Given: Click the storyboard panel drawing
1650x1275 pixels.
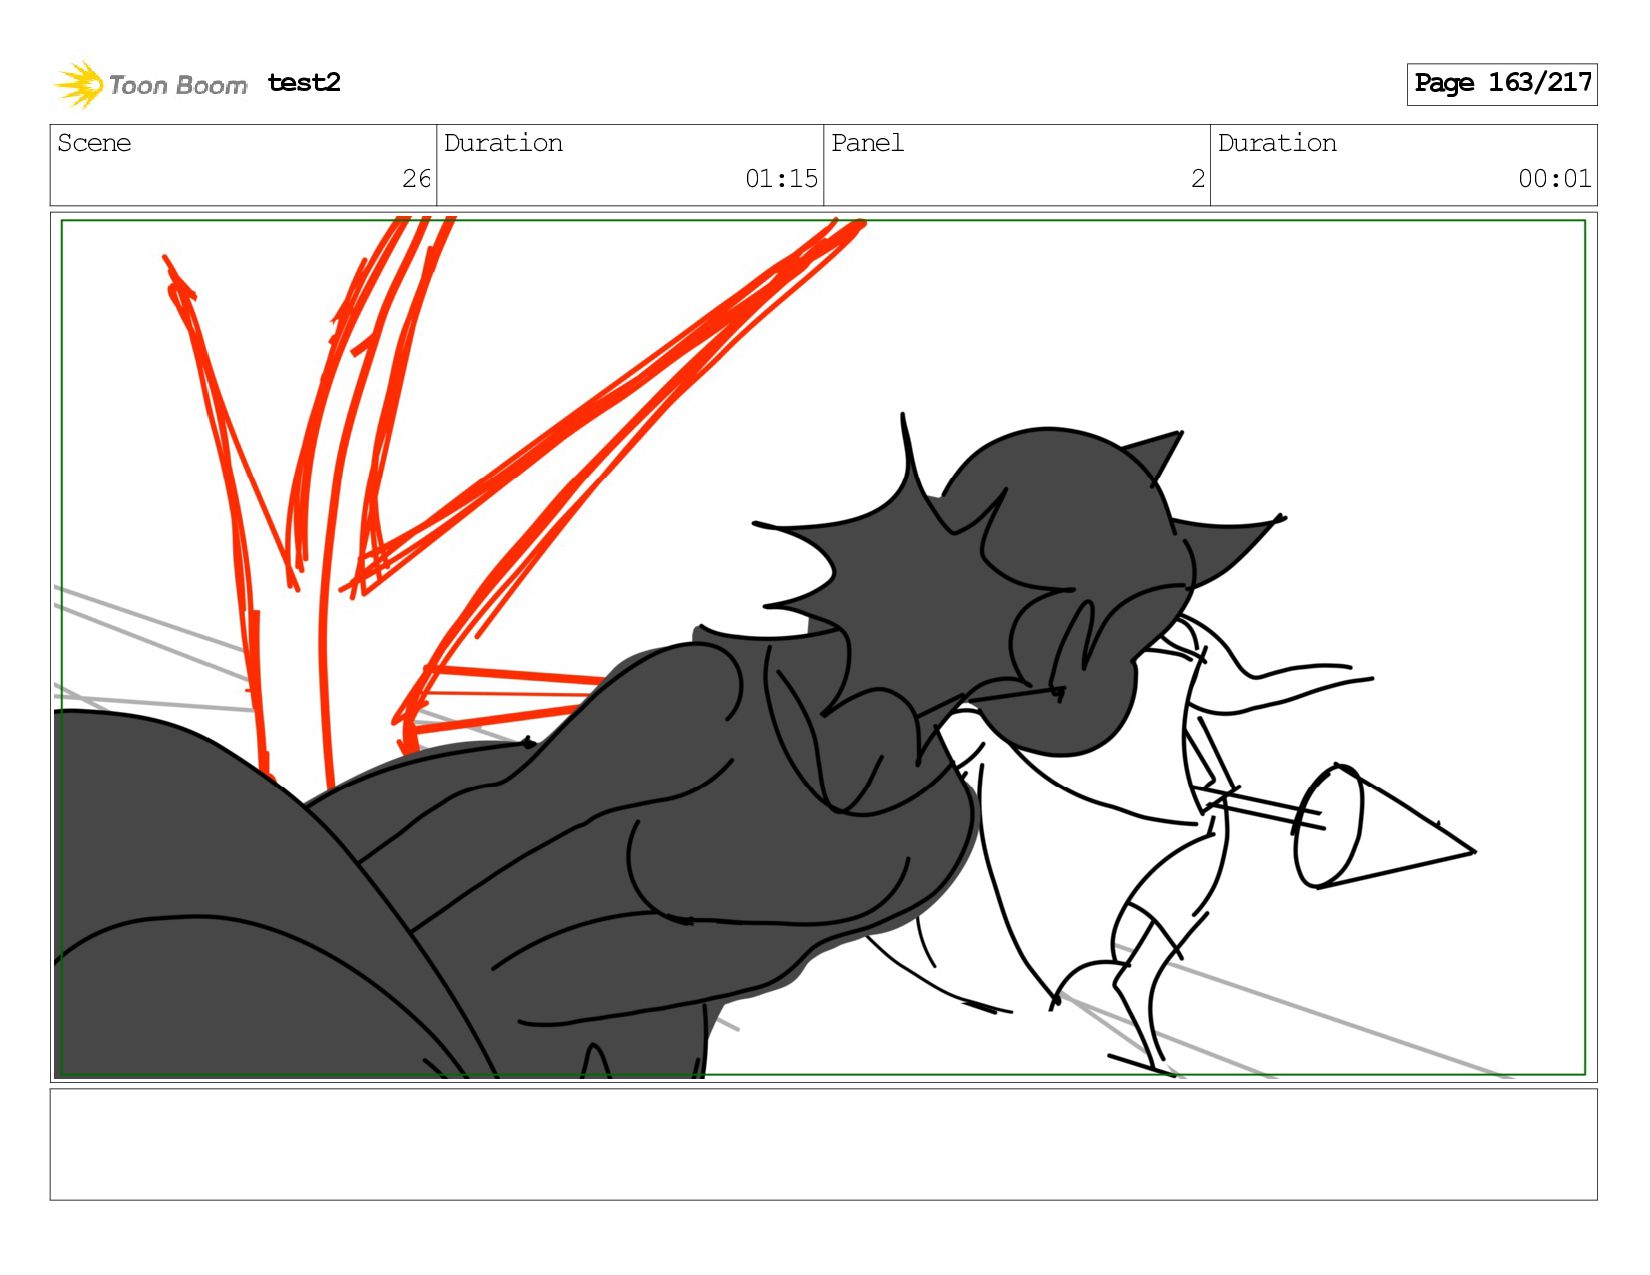Looking at the screenshot, I should point(824,647).
